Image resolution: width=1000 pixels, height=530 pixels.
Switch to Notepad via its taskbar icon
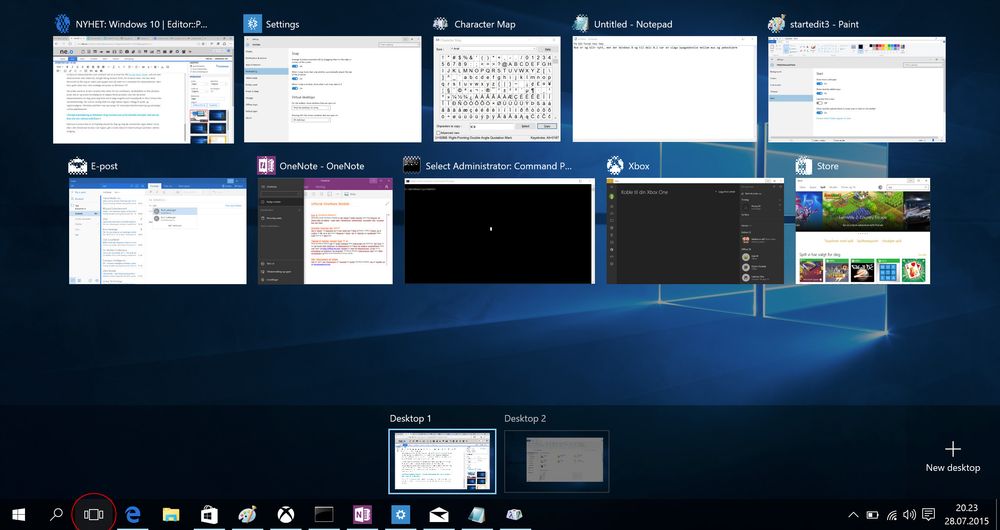[476, 514]
